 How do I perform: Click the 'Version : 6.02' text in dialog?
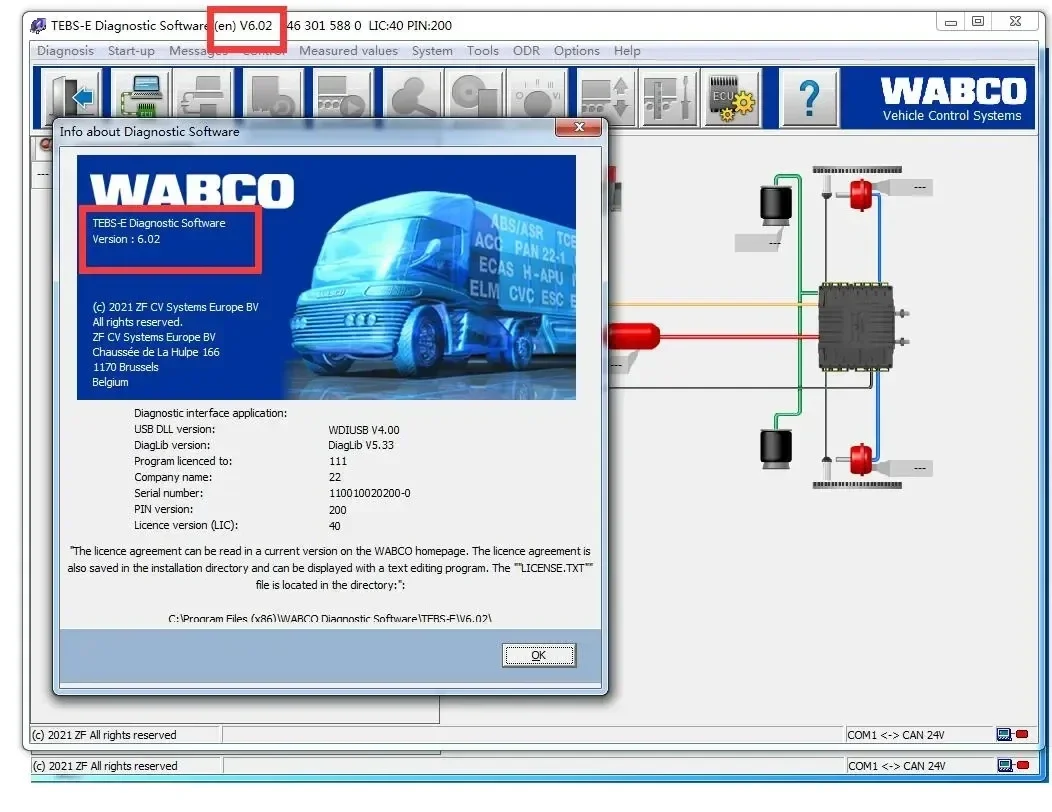(x=126, y=240)
